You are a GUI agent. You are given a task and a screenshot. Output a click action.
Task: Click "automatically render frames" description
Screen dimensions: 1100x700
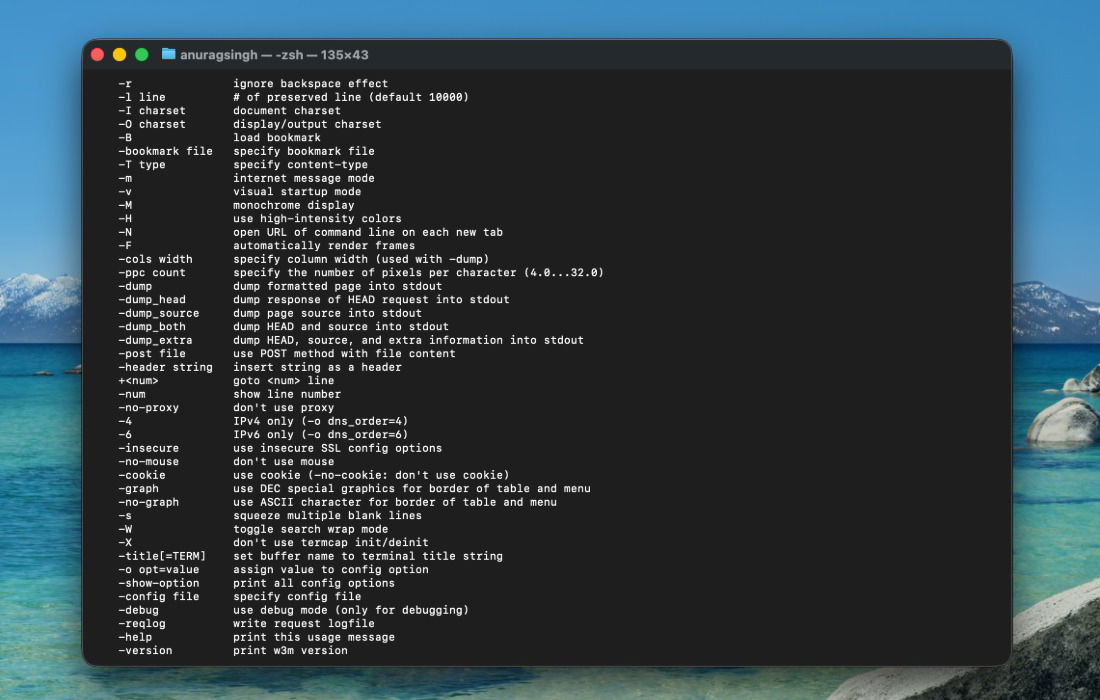point(324,245)
